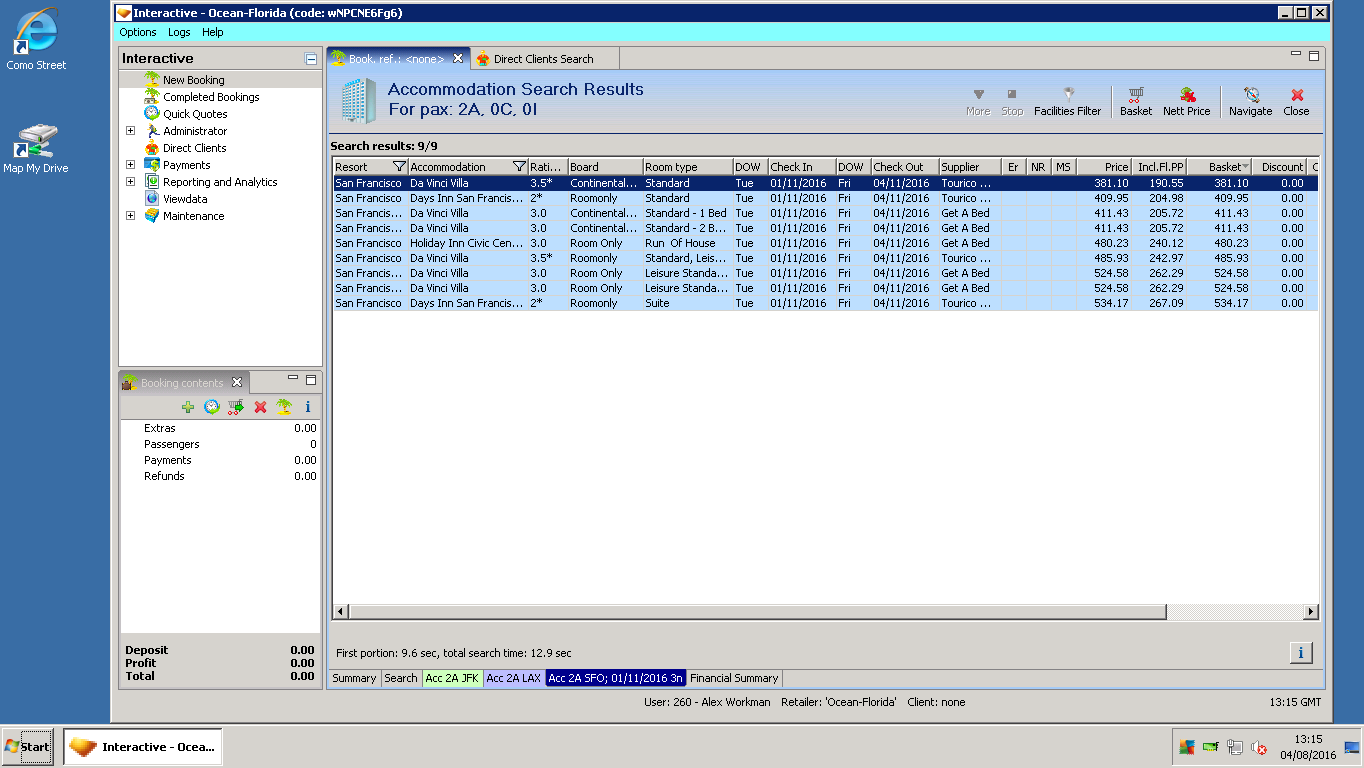Image resolution: width=1364 pixels, height=768 pixels.
Task: Select the Days Inn Suite row at 534.17
Action: point(825,303)
